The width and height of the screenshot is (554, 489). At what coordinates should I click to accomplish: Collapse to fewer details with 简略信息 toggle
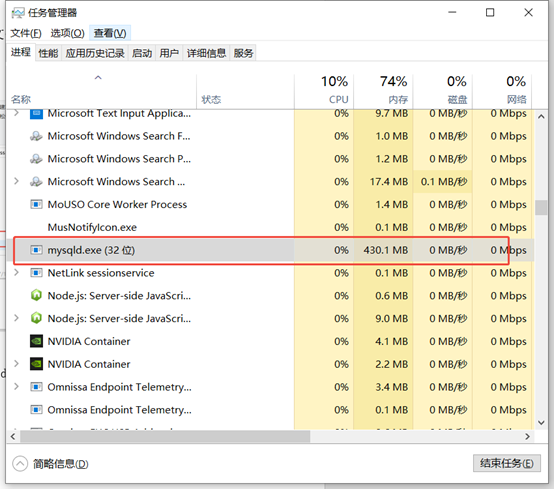50,464
